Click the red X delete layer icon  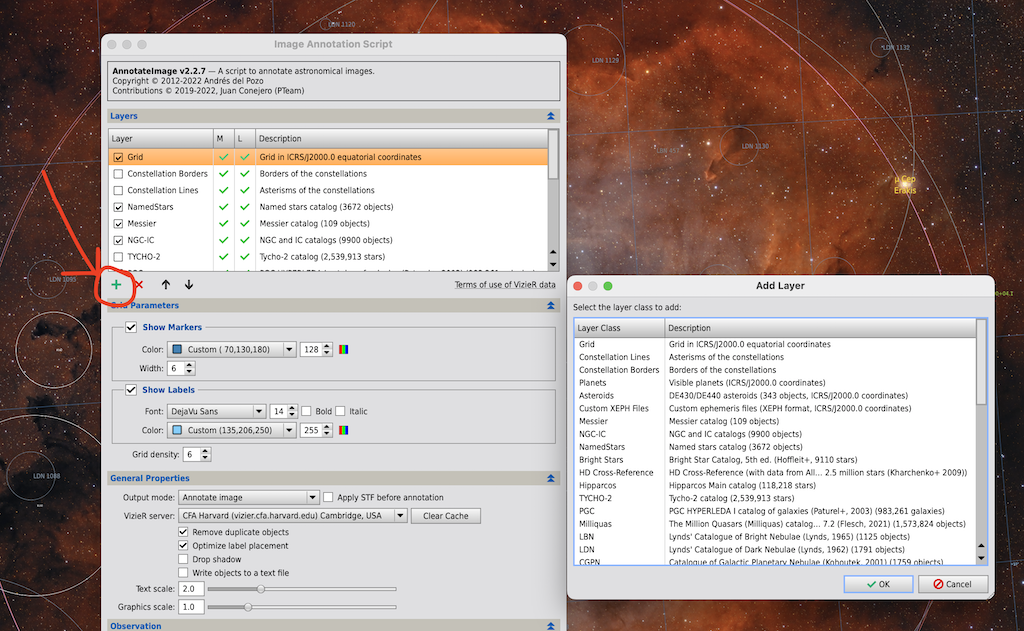pyautogui.click(x=139, y=285)
